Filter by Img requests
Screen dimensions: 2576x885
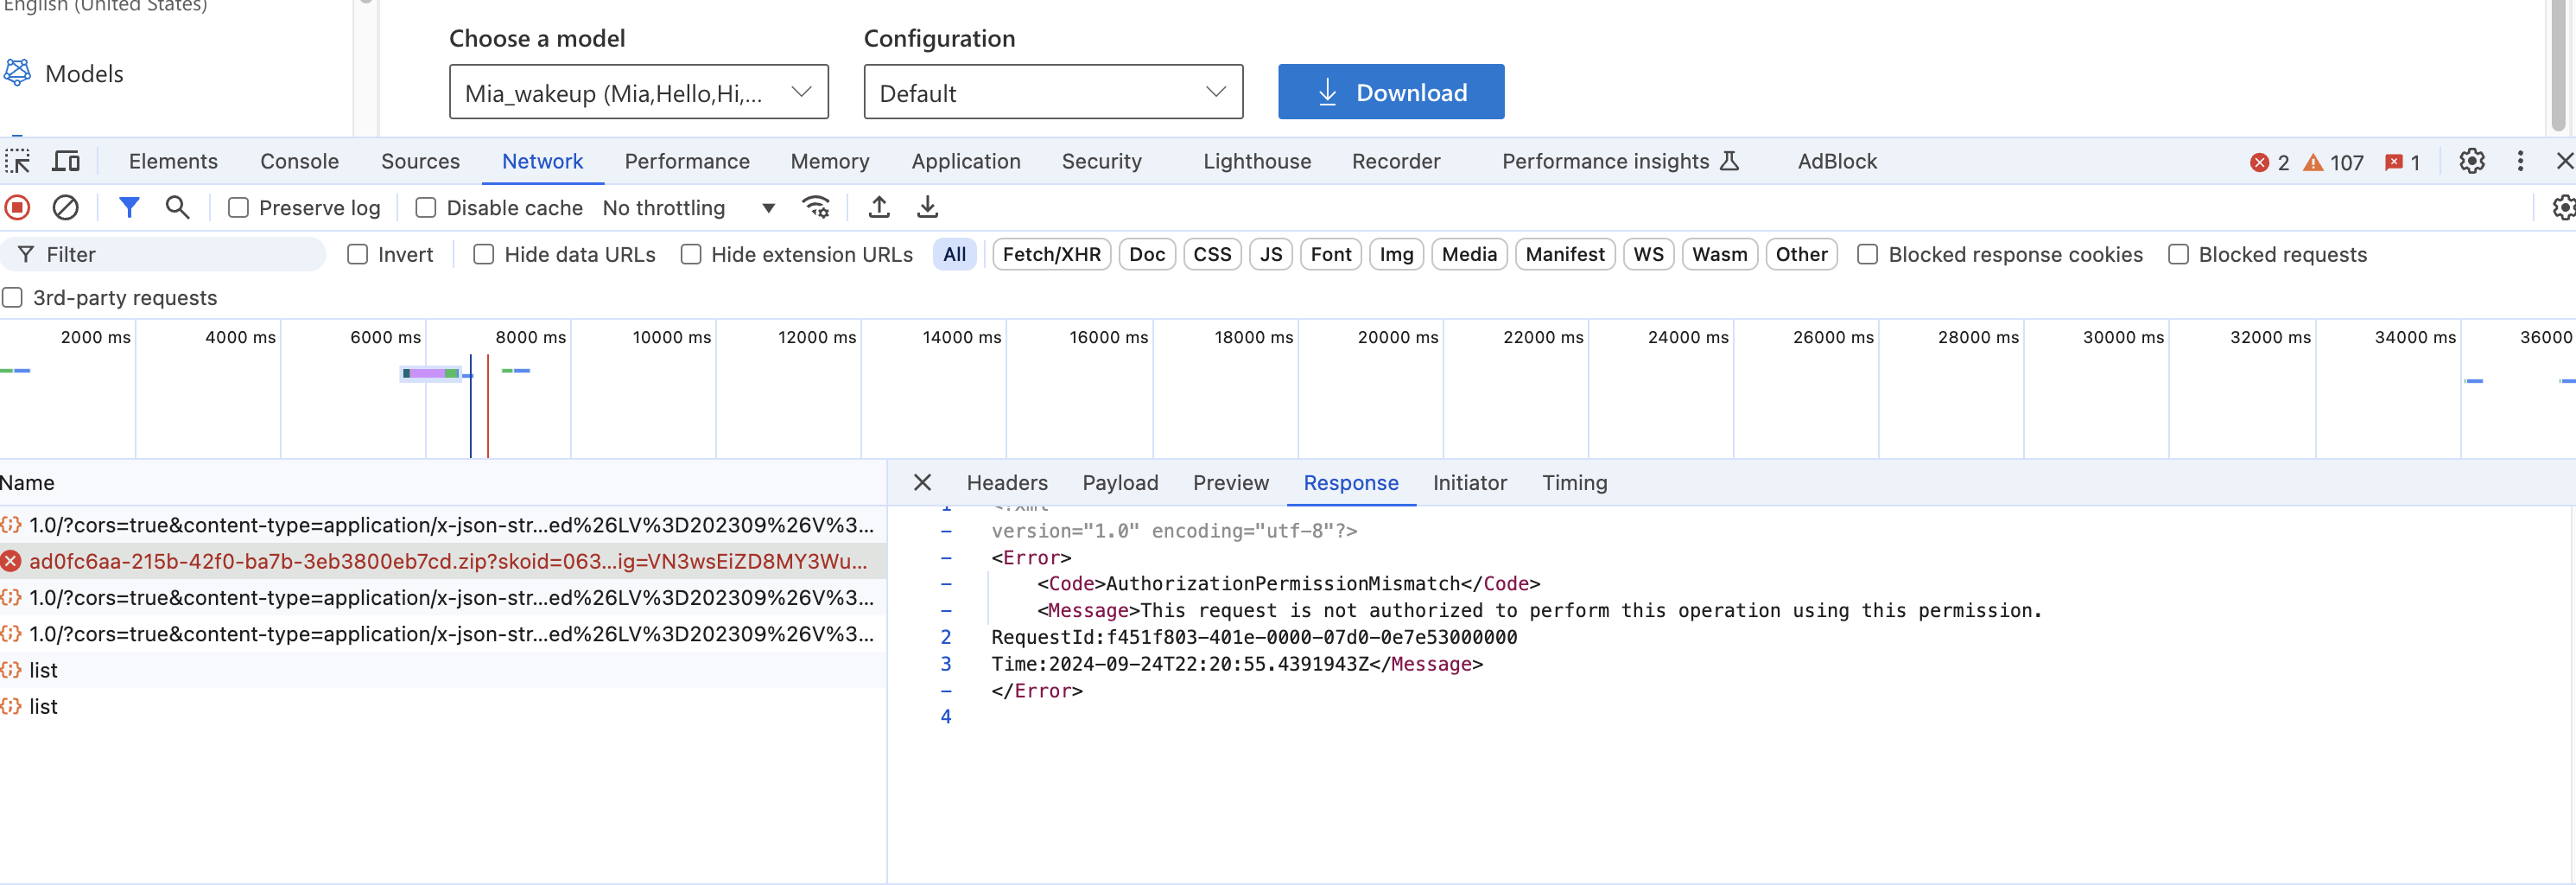(1396, 254)
